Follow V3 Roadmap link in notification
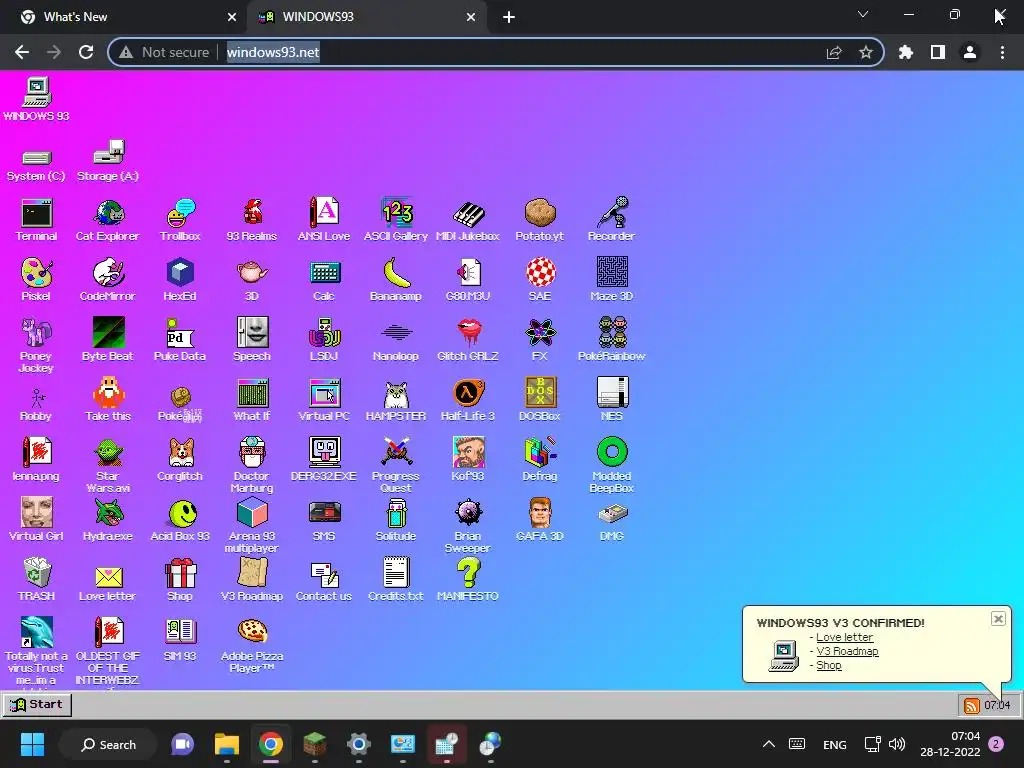Image resolution: width=1024 pixels, height=768 pixels. [x=847, y=651]
